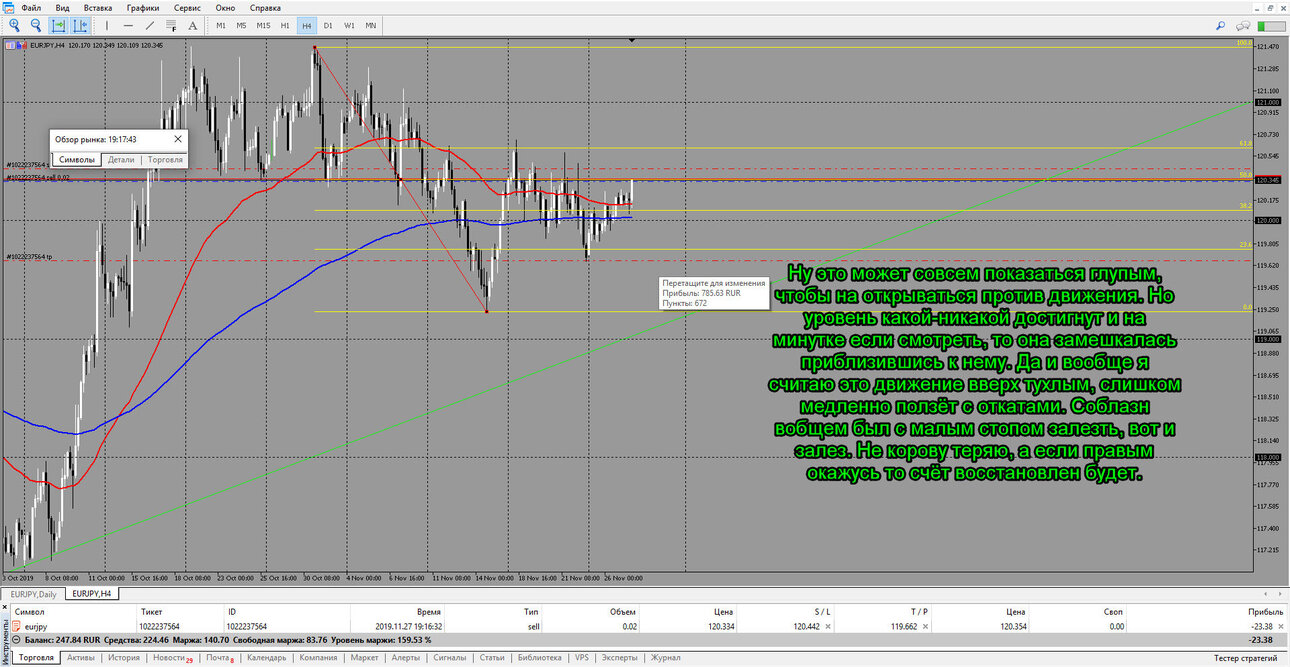
Task: Open the Тестер стратегий link
Action: click(1245, 658)
